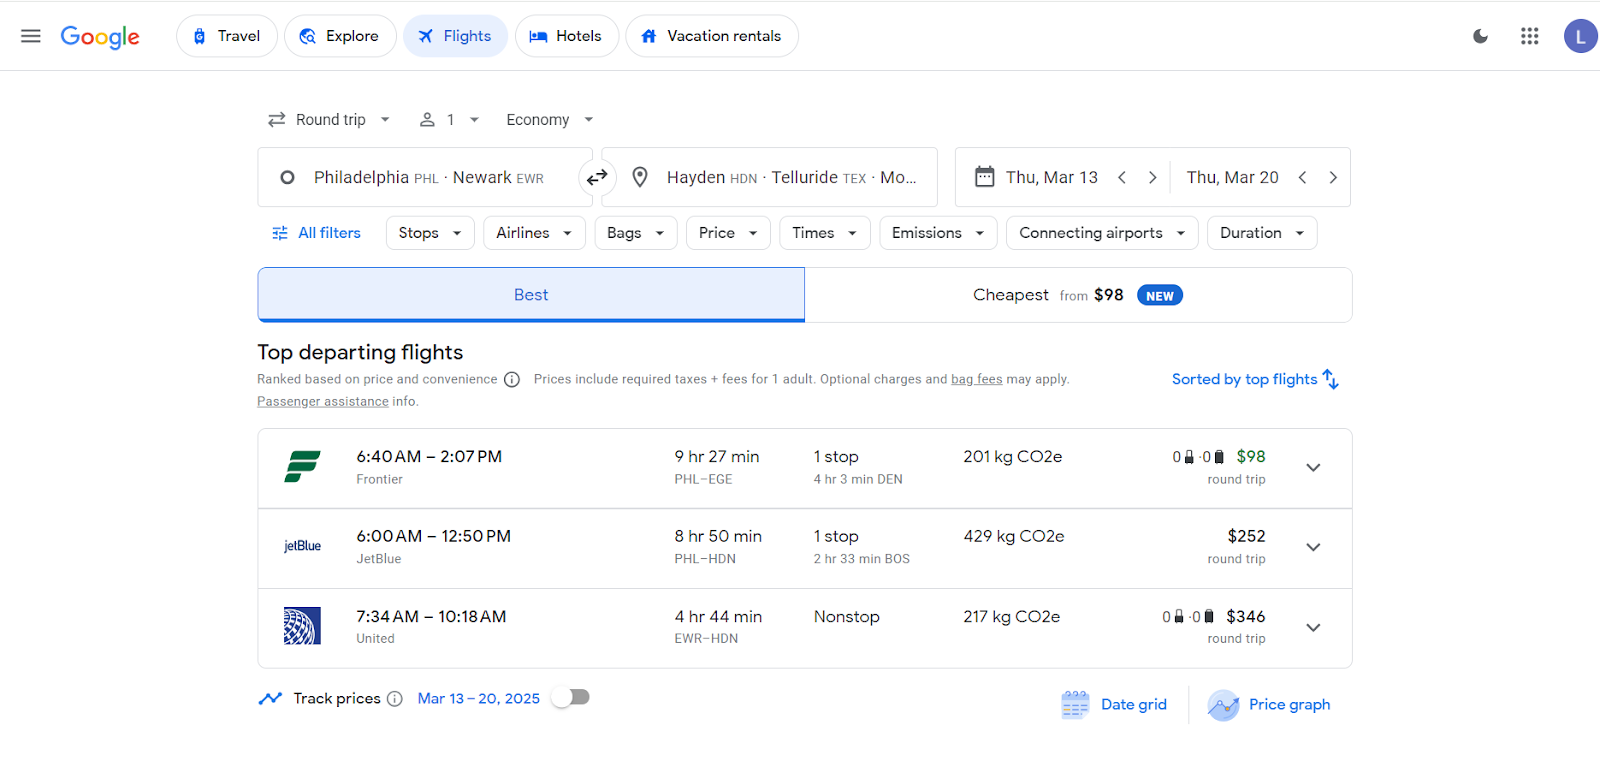
Task: Click the Track prices trend icon
Action: 270,699
